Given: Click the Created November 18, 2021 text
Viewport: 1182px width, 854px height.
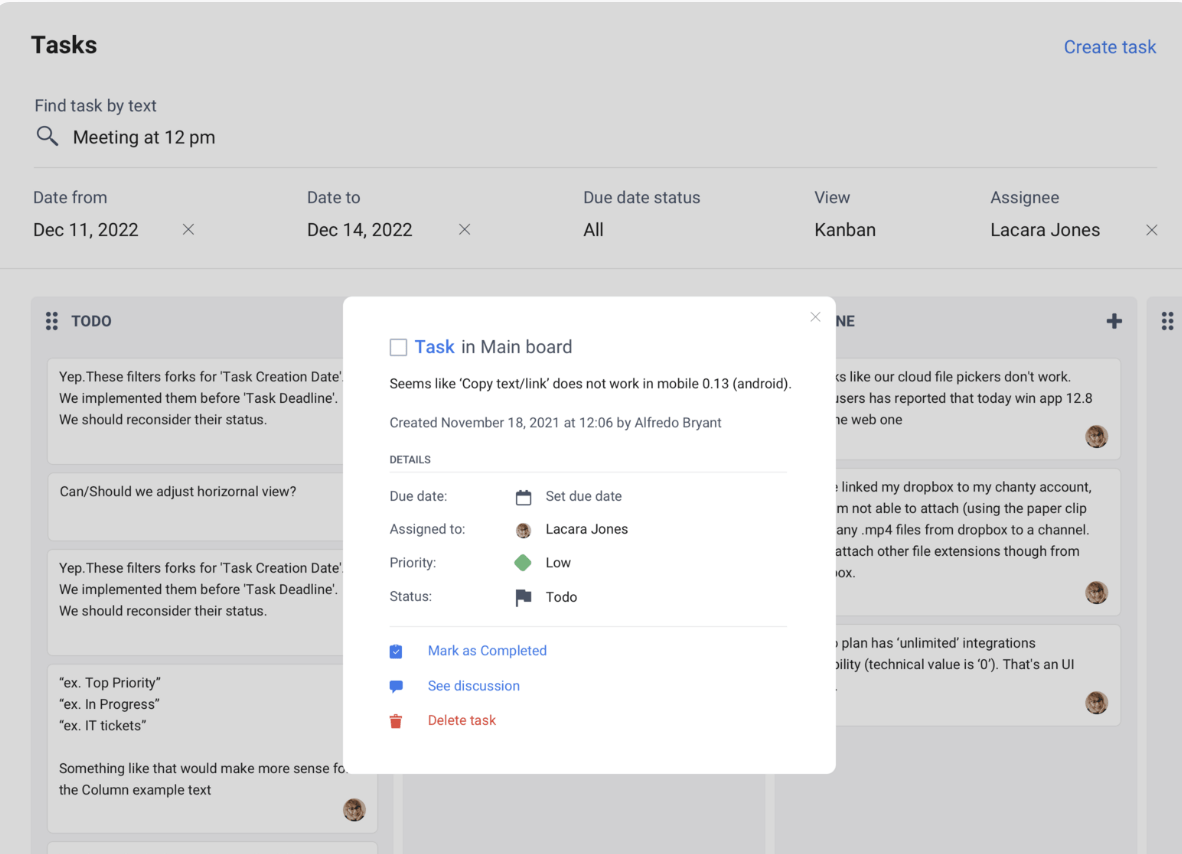Looking at the screenshot, I should 555,422.
